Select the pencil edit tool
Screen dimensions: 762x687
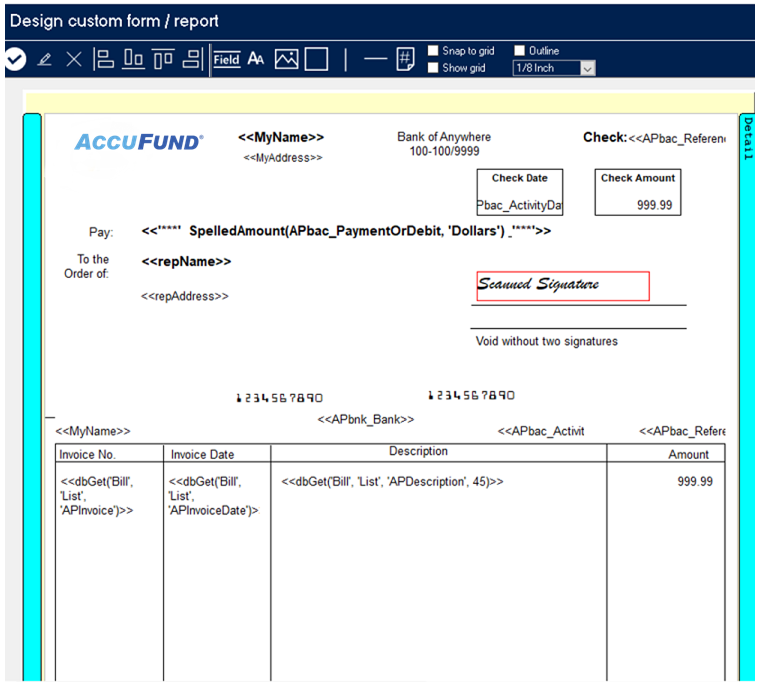click(x=44, y=60)
